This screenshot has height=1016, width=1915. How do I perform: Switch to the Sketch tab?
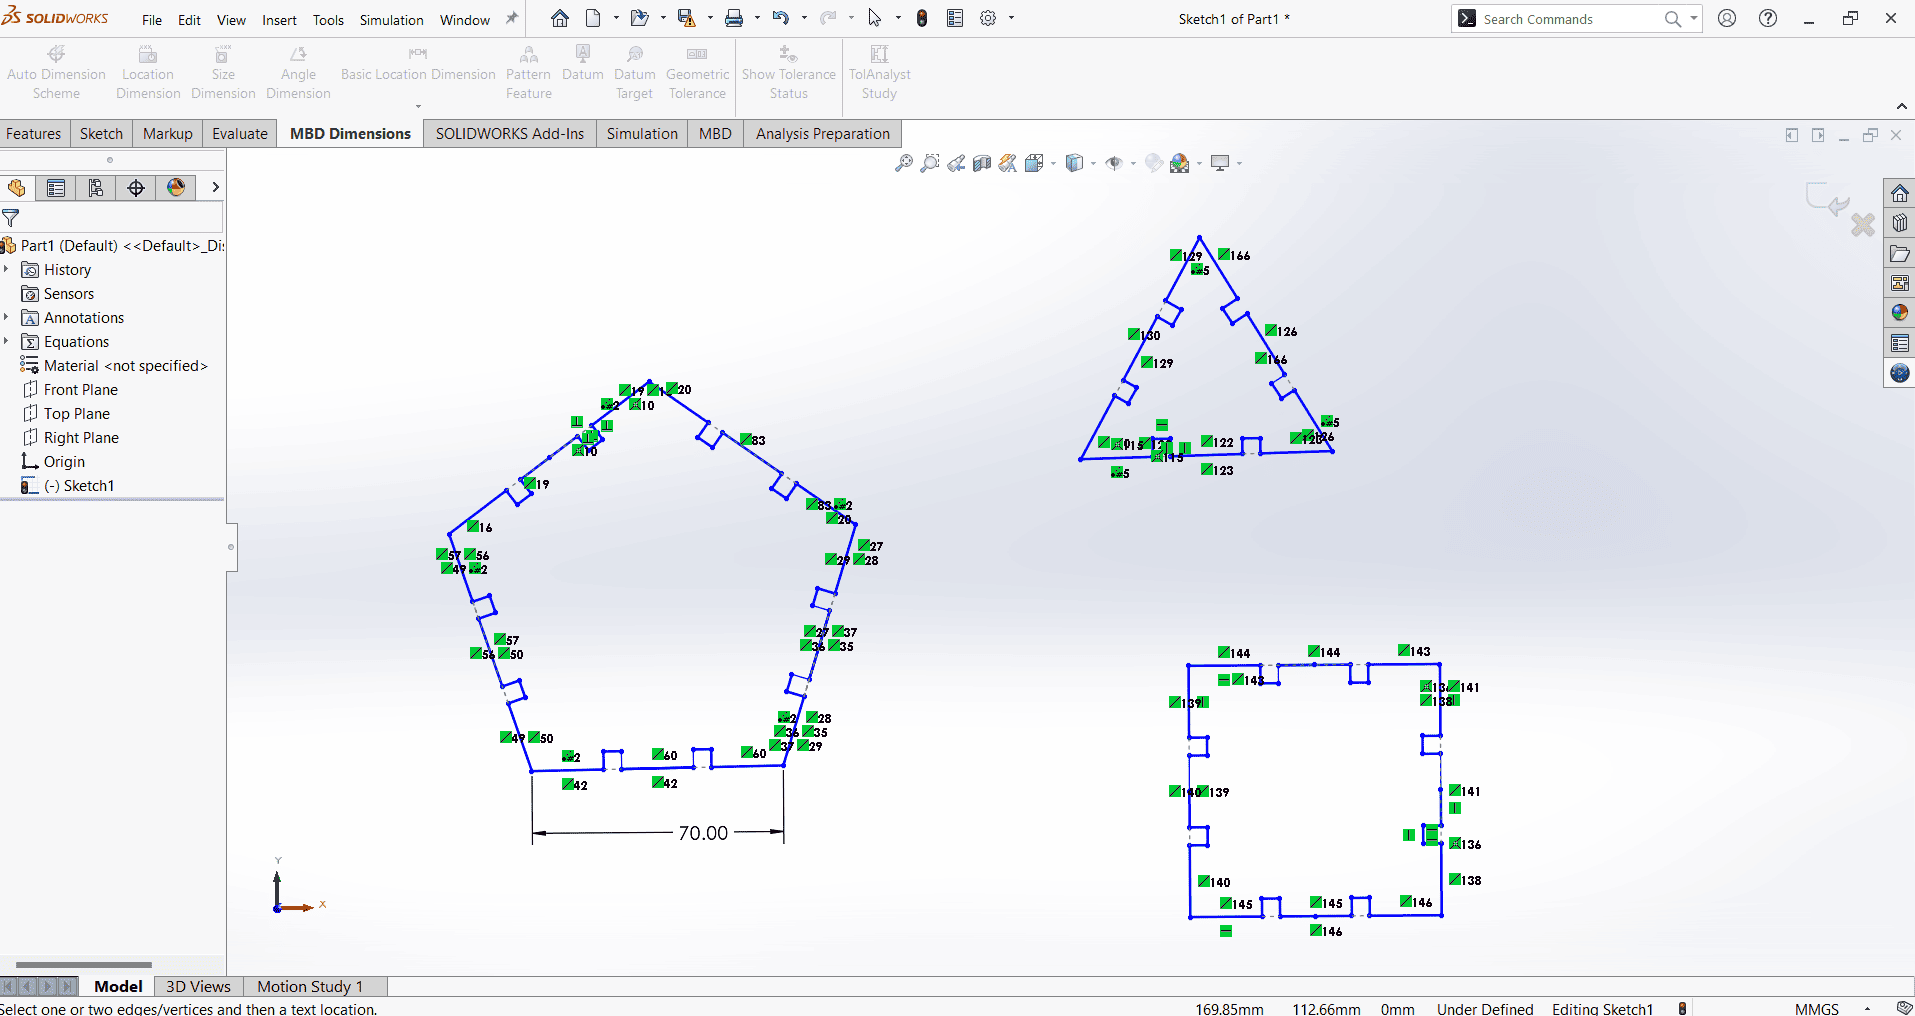[x=101, y=133]
